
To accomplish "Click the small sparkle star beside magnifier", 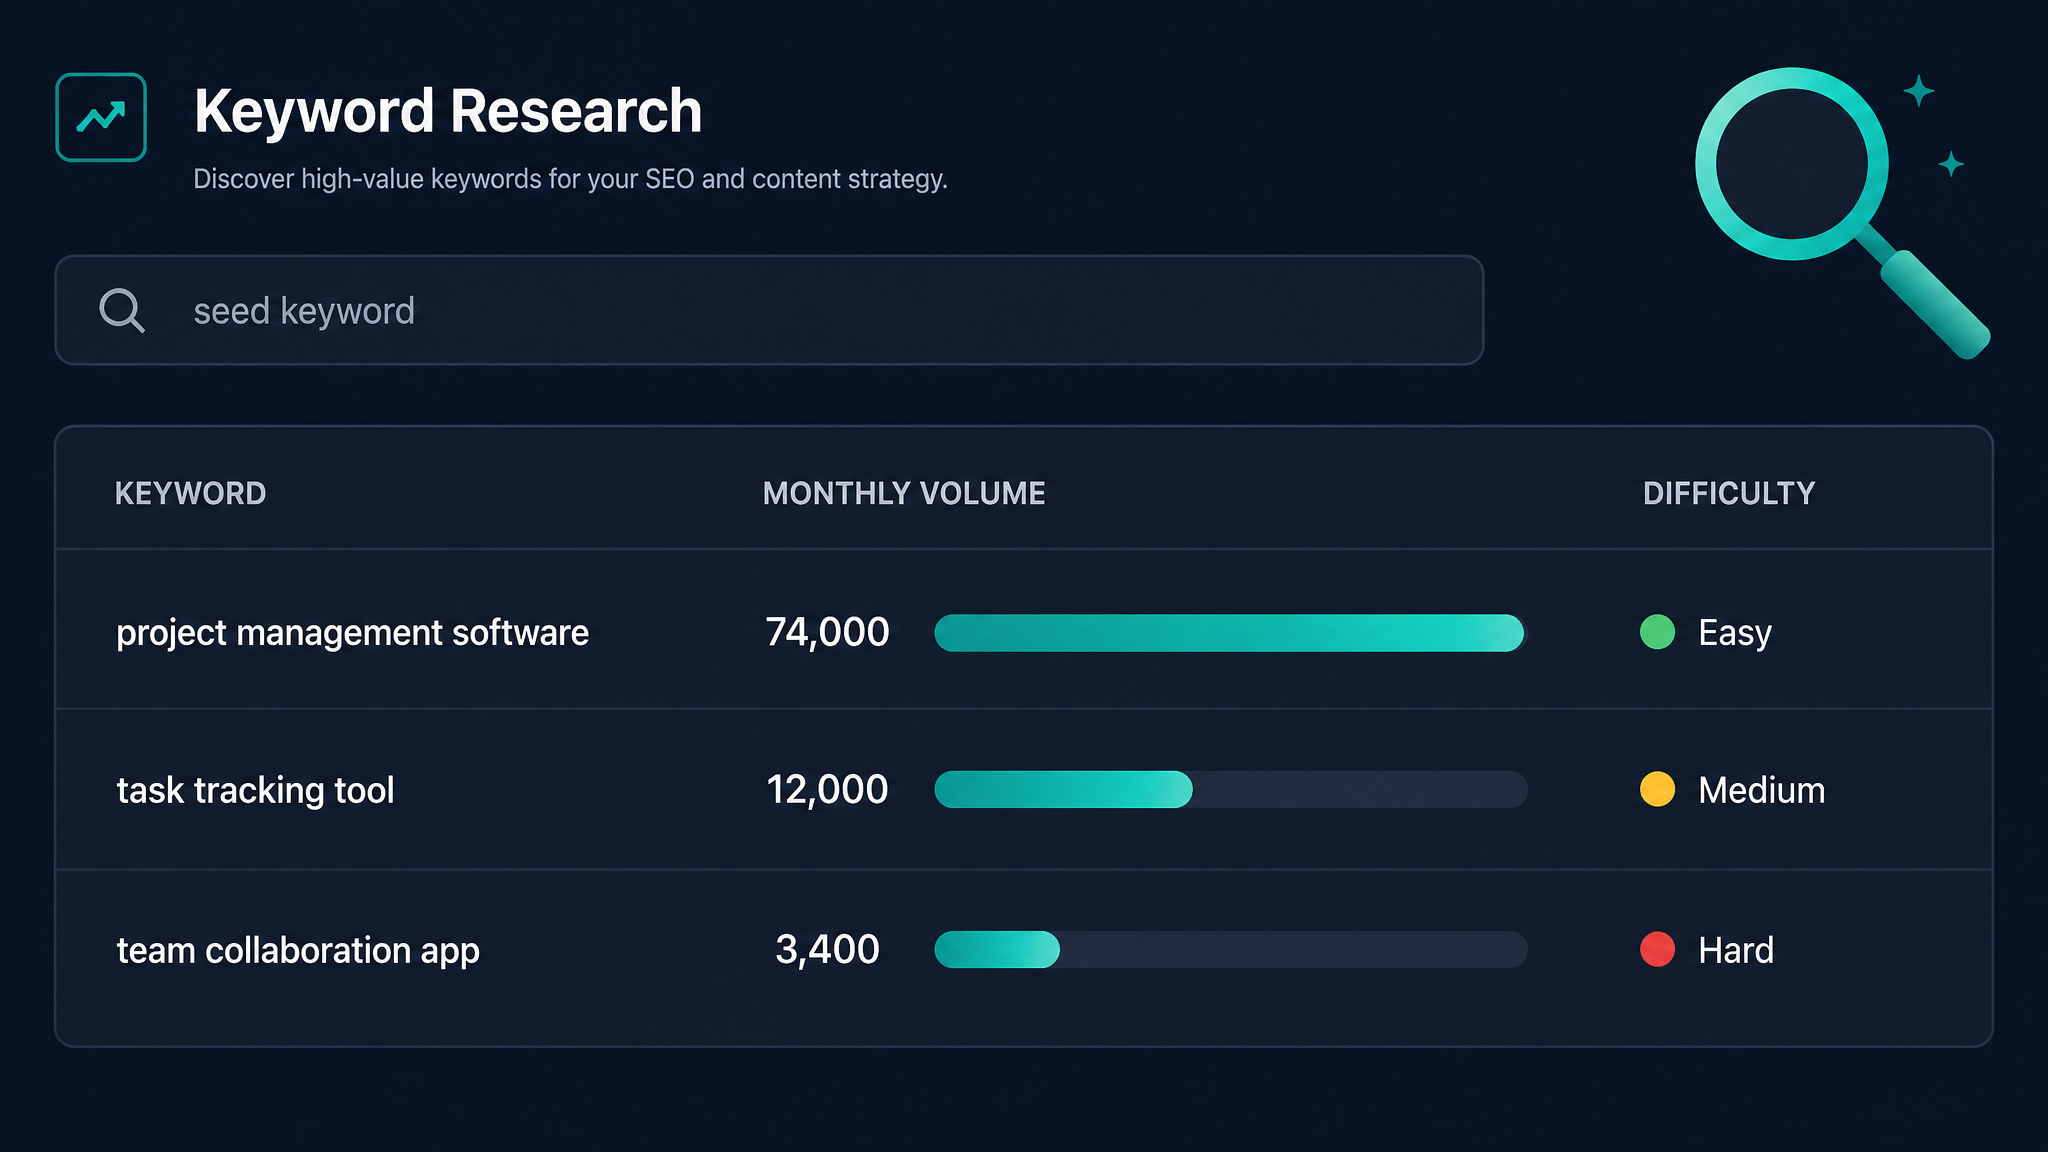I will point(1951,164).
